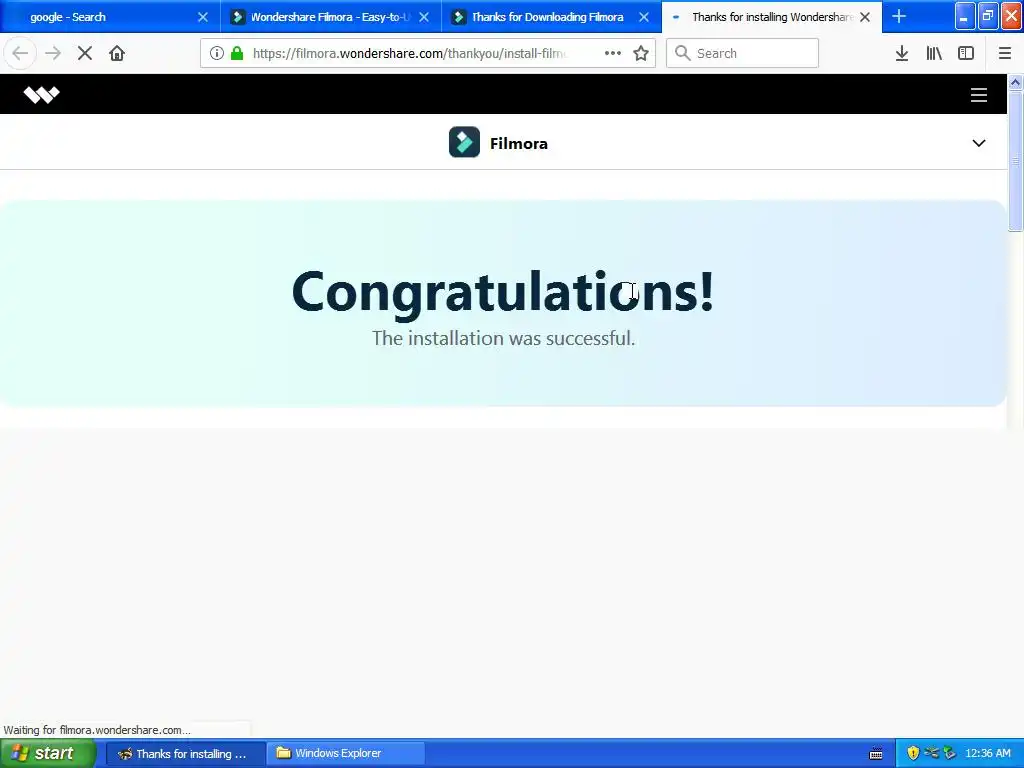Show site information icon

point(217,54)
